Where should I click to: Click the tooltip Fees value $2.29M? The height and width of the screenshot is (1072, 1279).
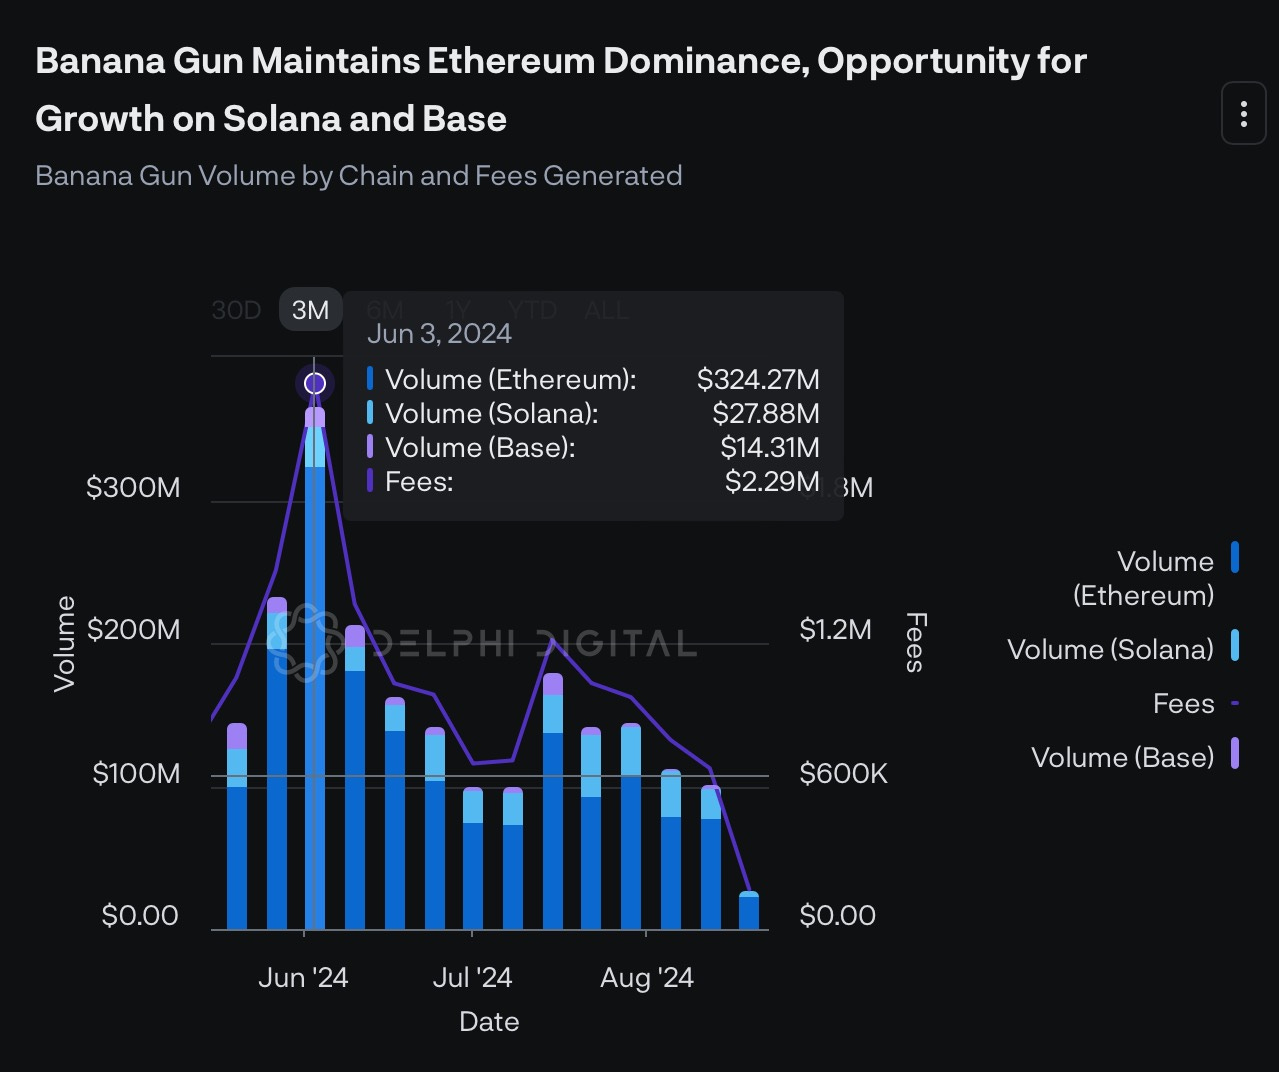[772, 482]
